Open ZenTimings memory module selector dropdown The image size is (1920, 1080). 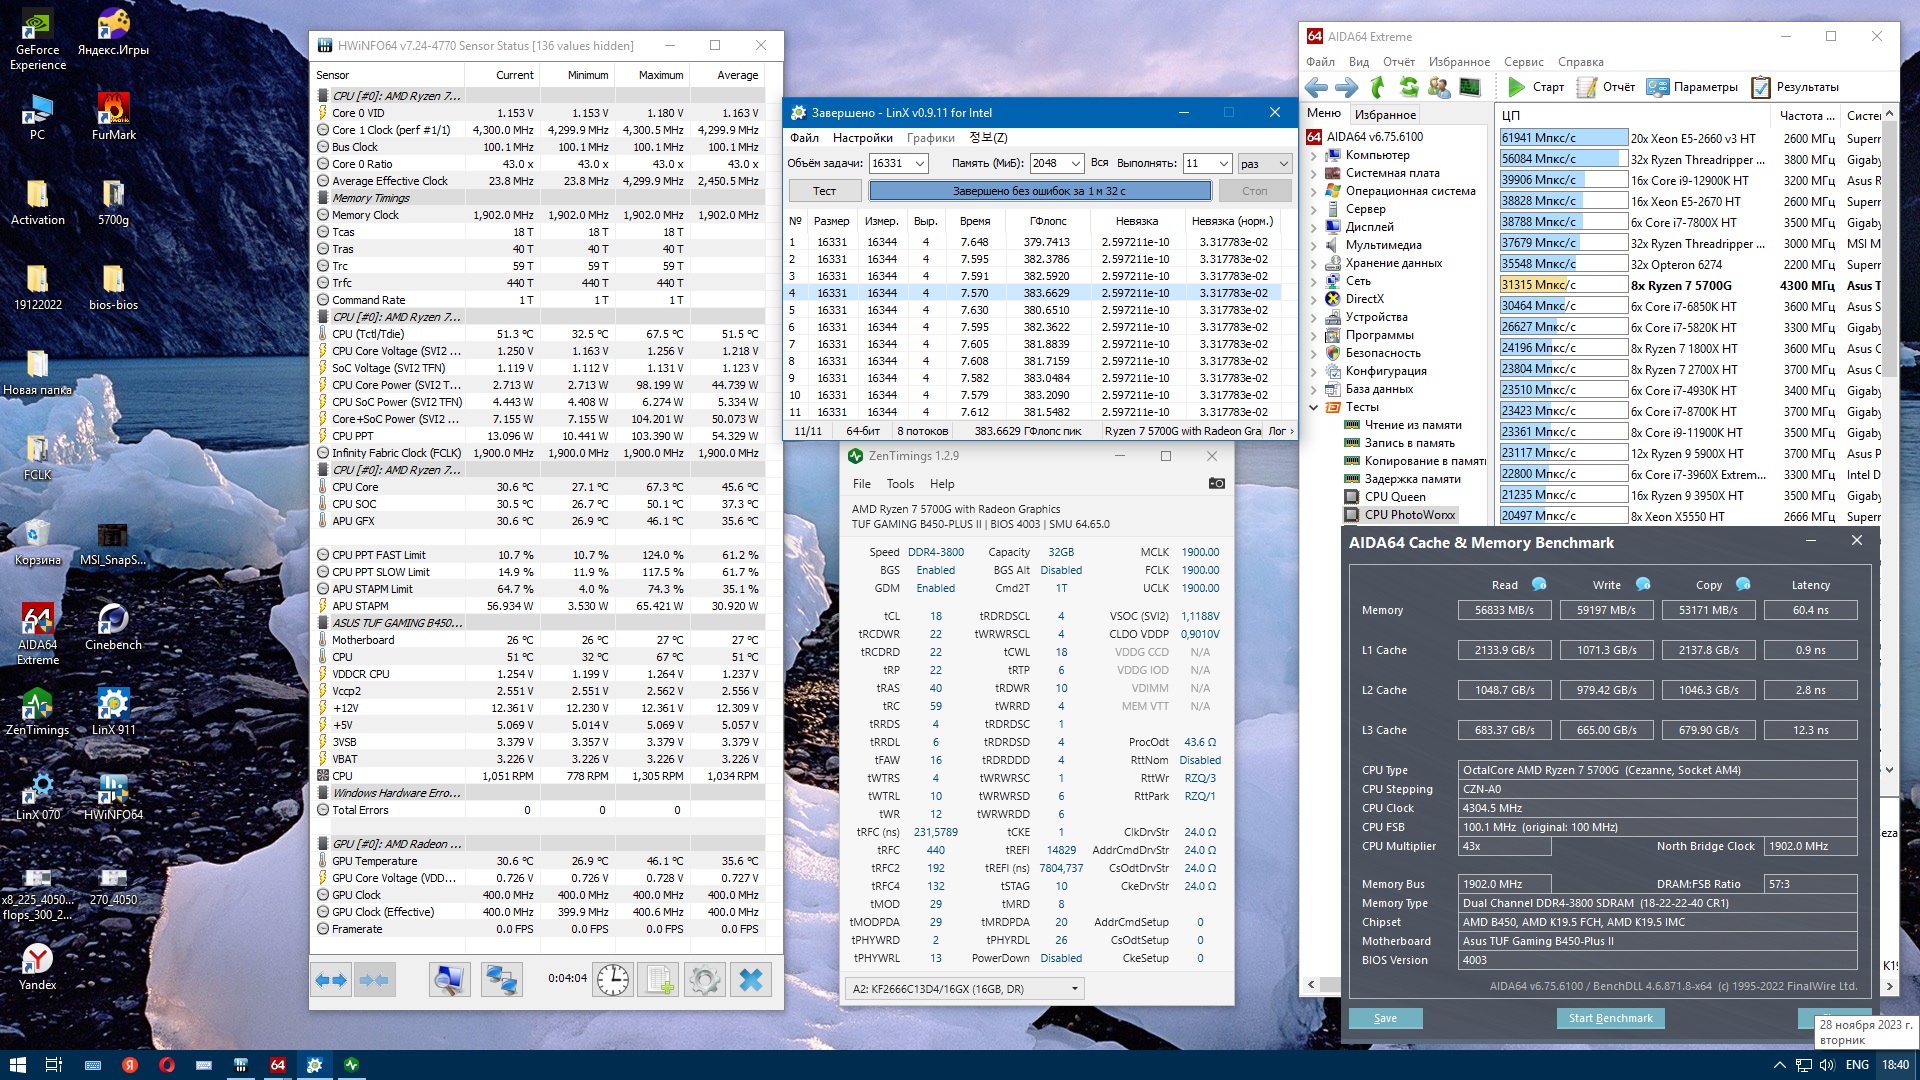[1075, 989]
